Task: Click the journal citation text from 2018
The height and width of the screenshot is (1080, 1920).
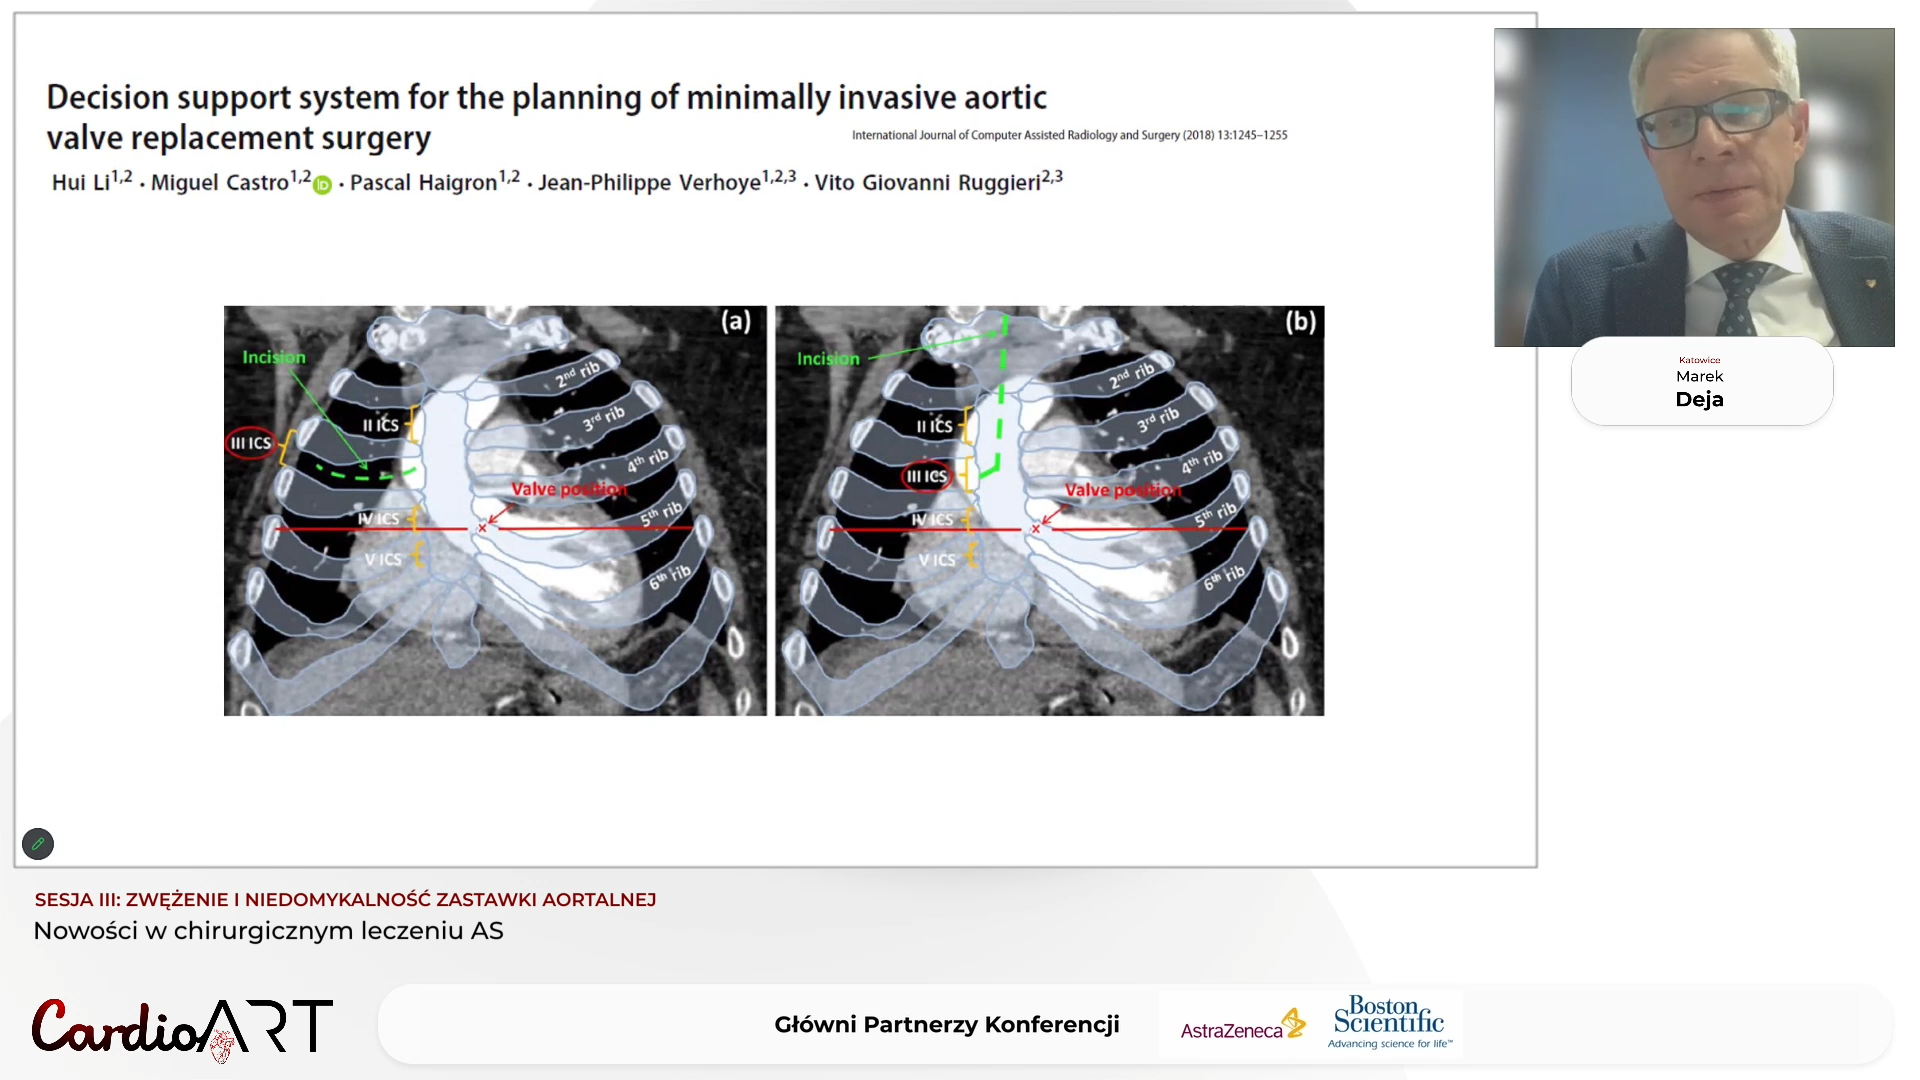Action: (x=1067, y=134)
